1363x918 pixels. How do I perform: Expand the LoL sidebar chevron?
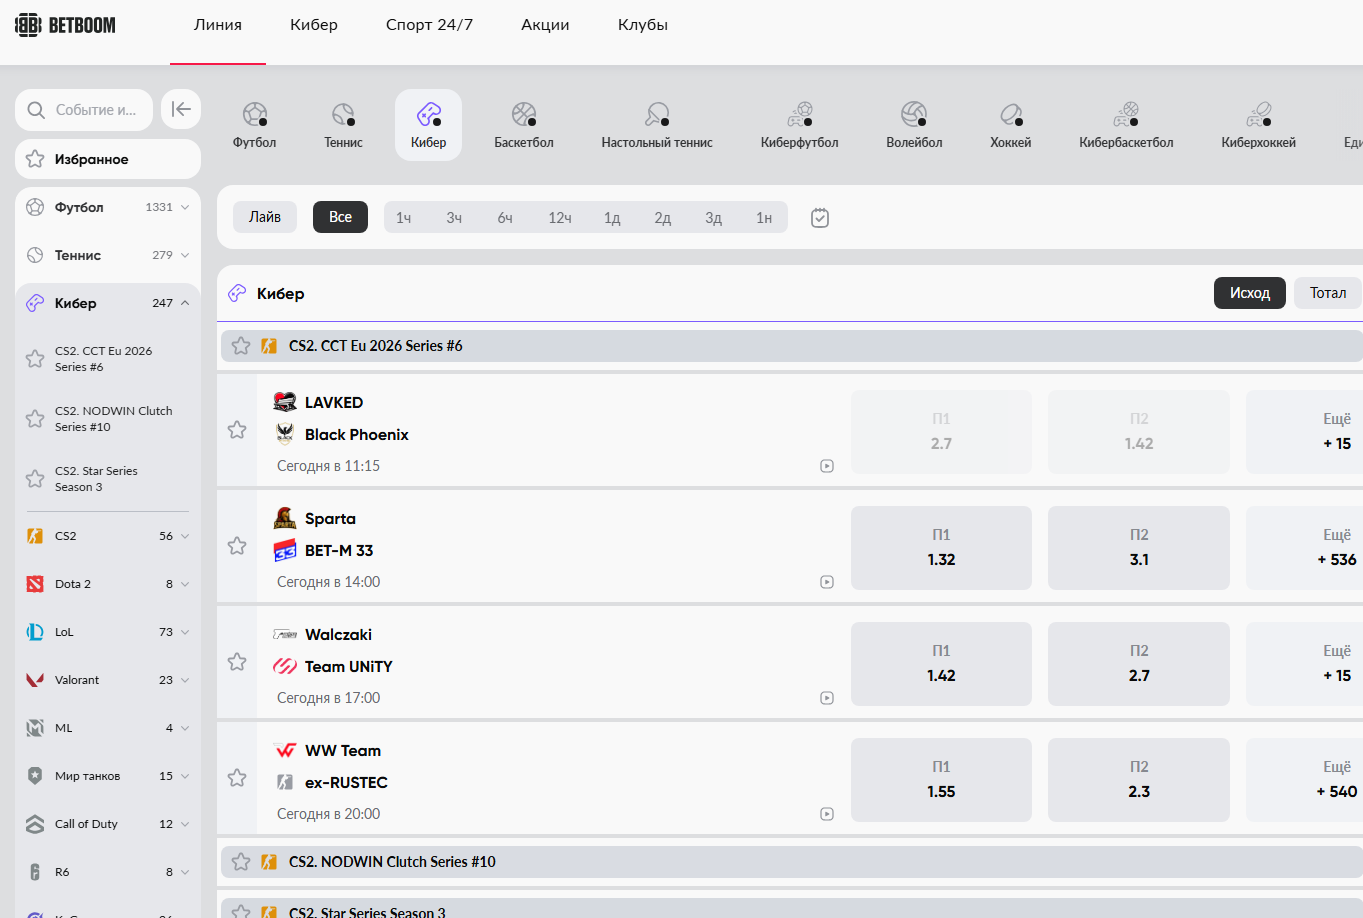click(x=185, y=632)
